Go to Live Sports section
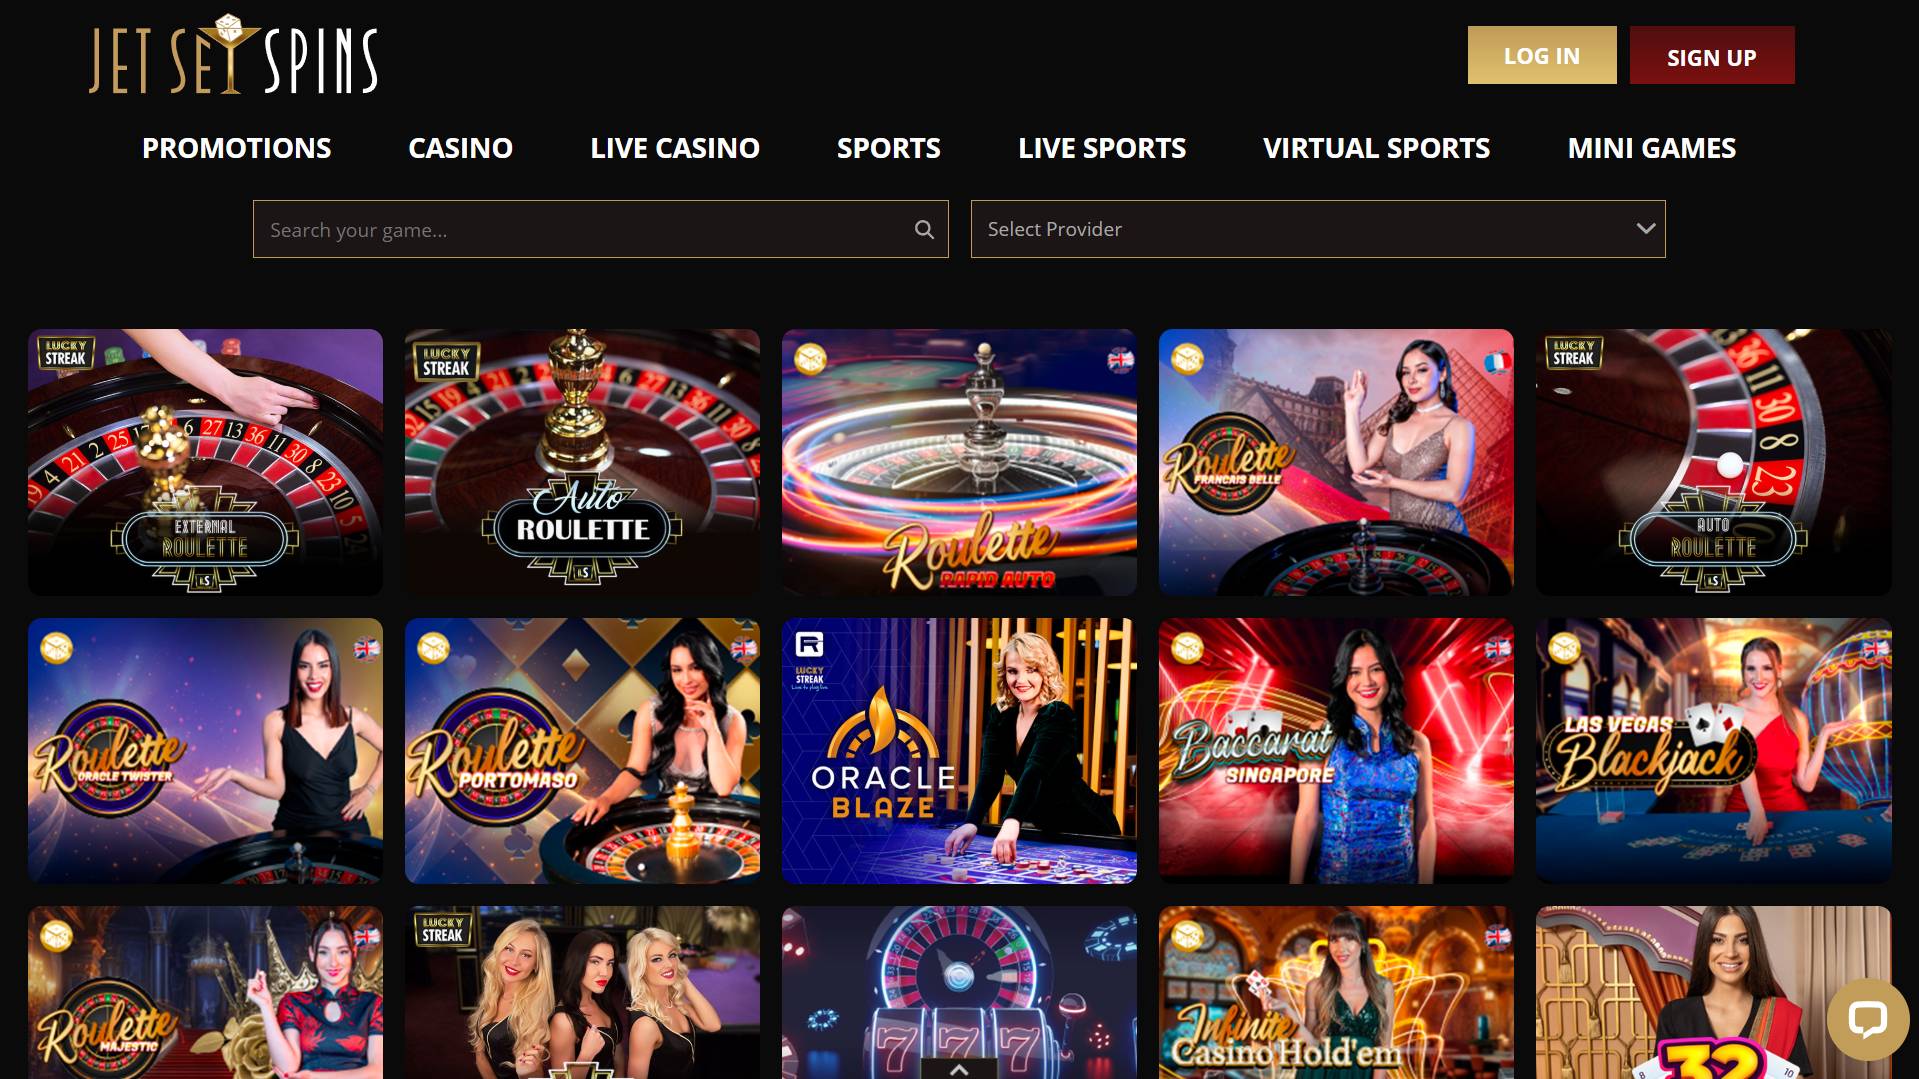The height and width of the screenshot is (1079, 1919). click(x=1101, y=148)
